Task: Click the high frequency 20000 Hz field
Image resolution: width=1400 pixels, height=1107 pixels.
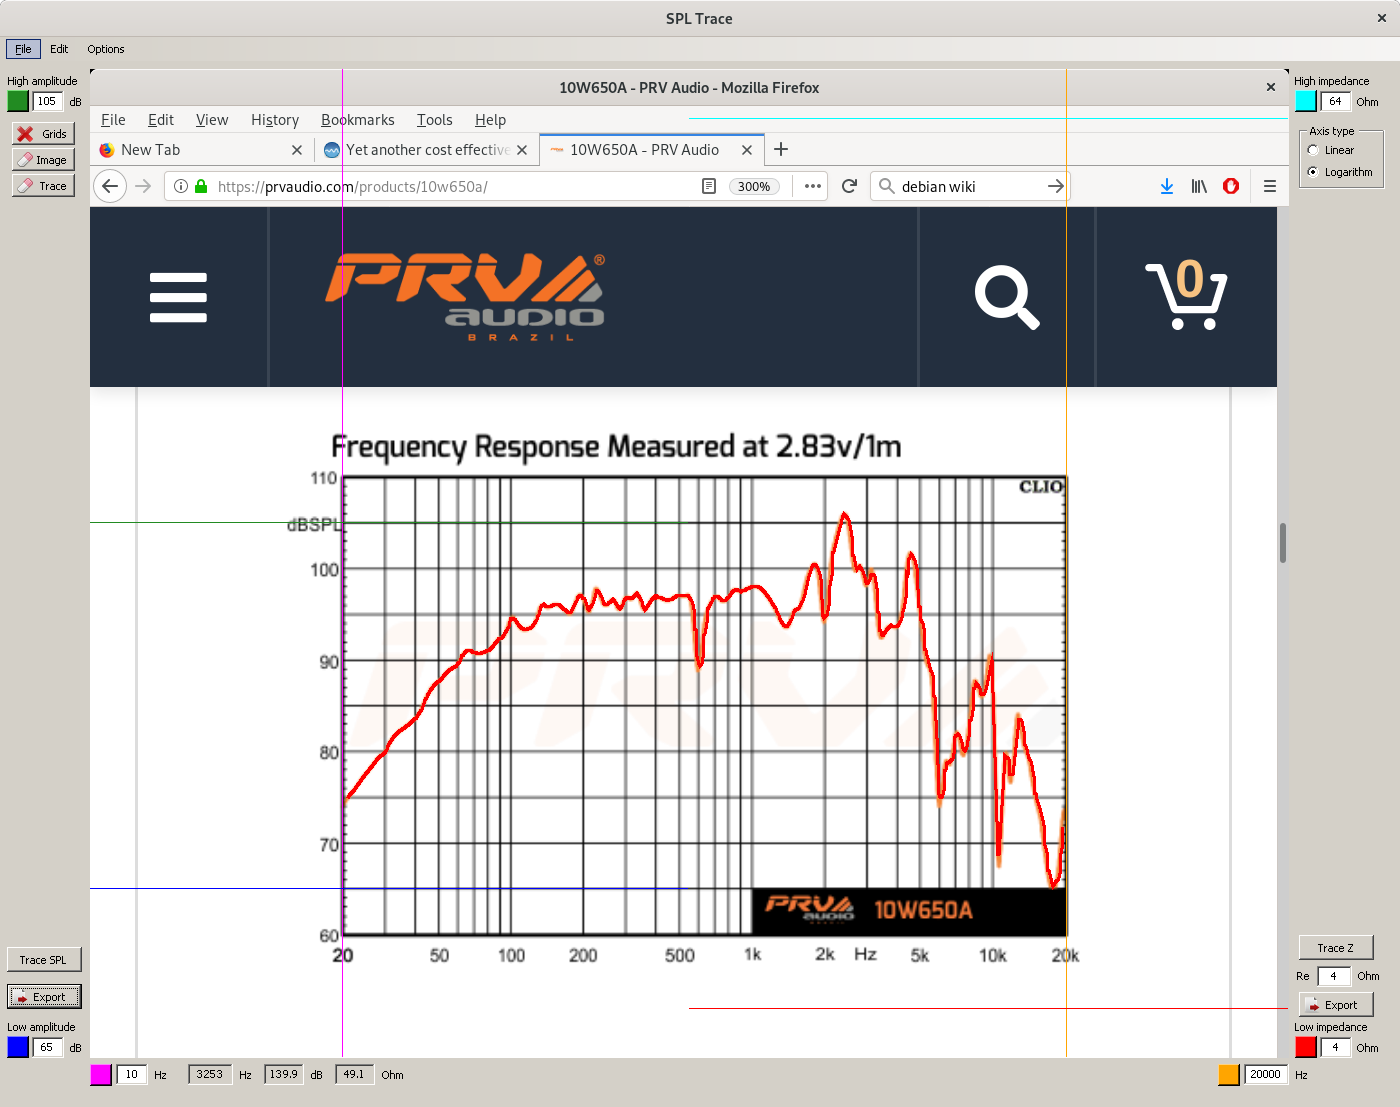Action: (x=1266, y=1074)
